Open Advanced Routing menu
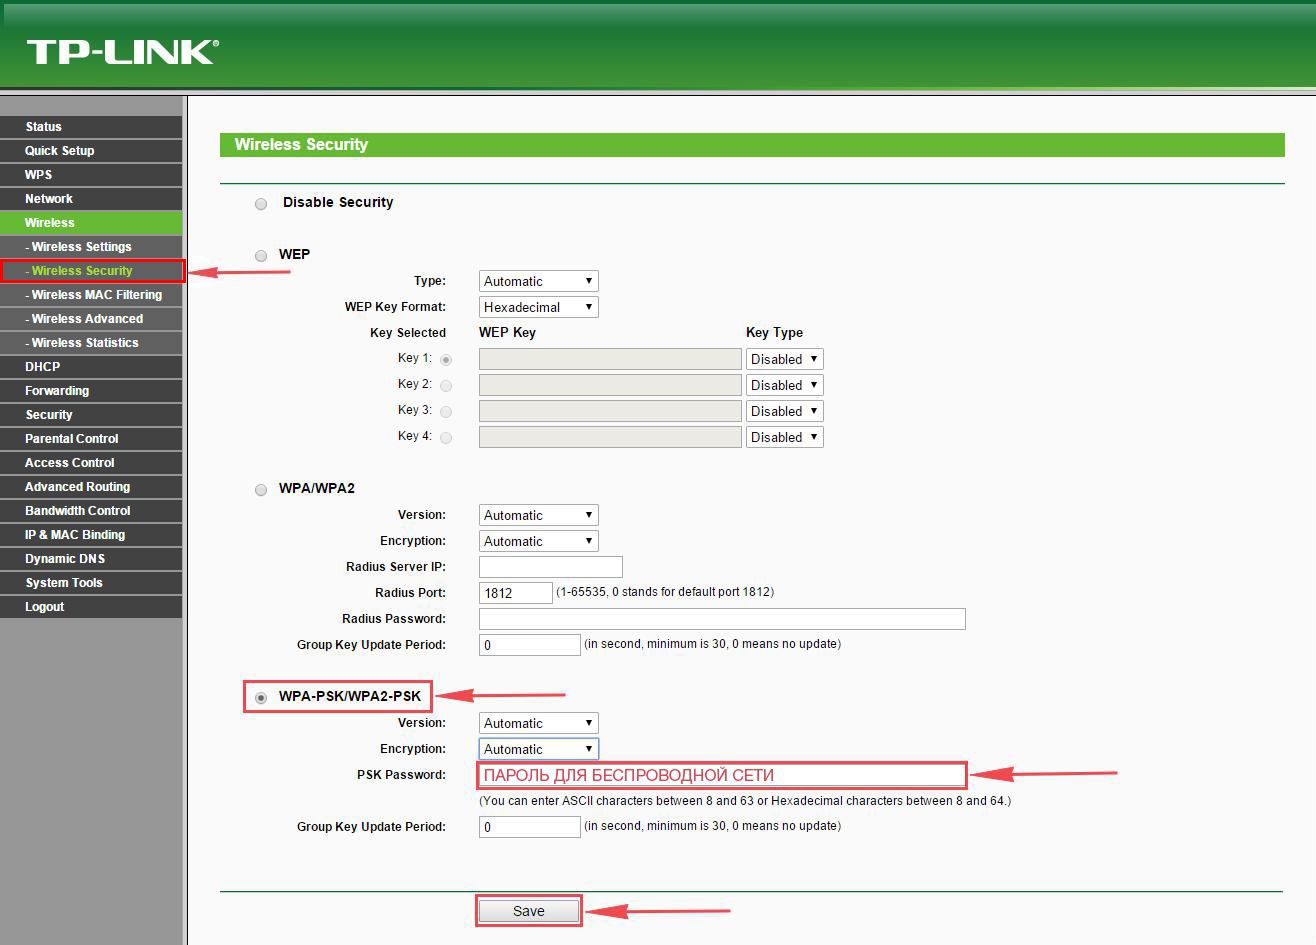Screen dimensions: 1316x945 click(91, 487)
